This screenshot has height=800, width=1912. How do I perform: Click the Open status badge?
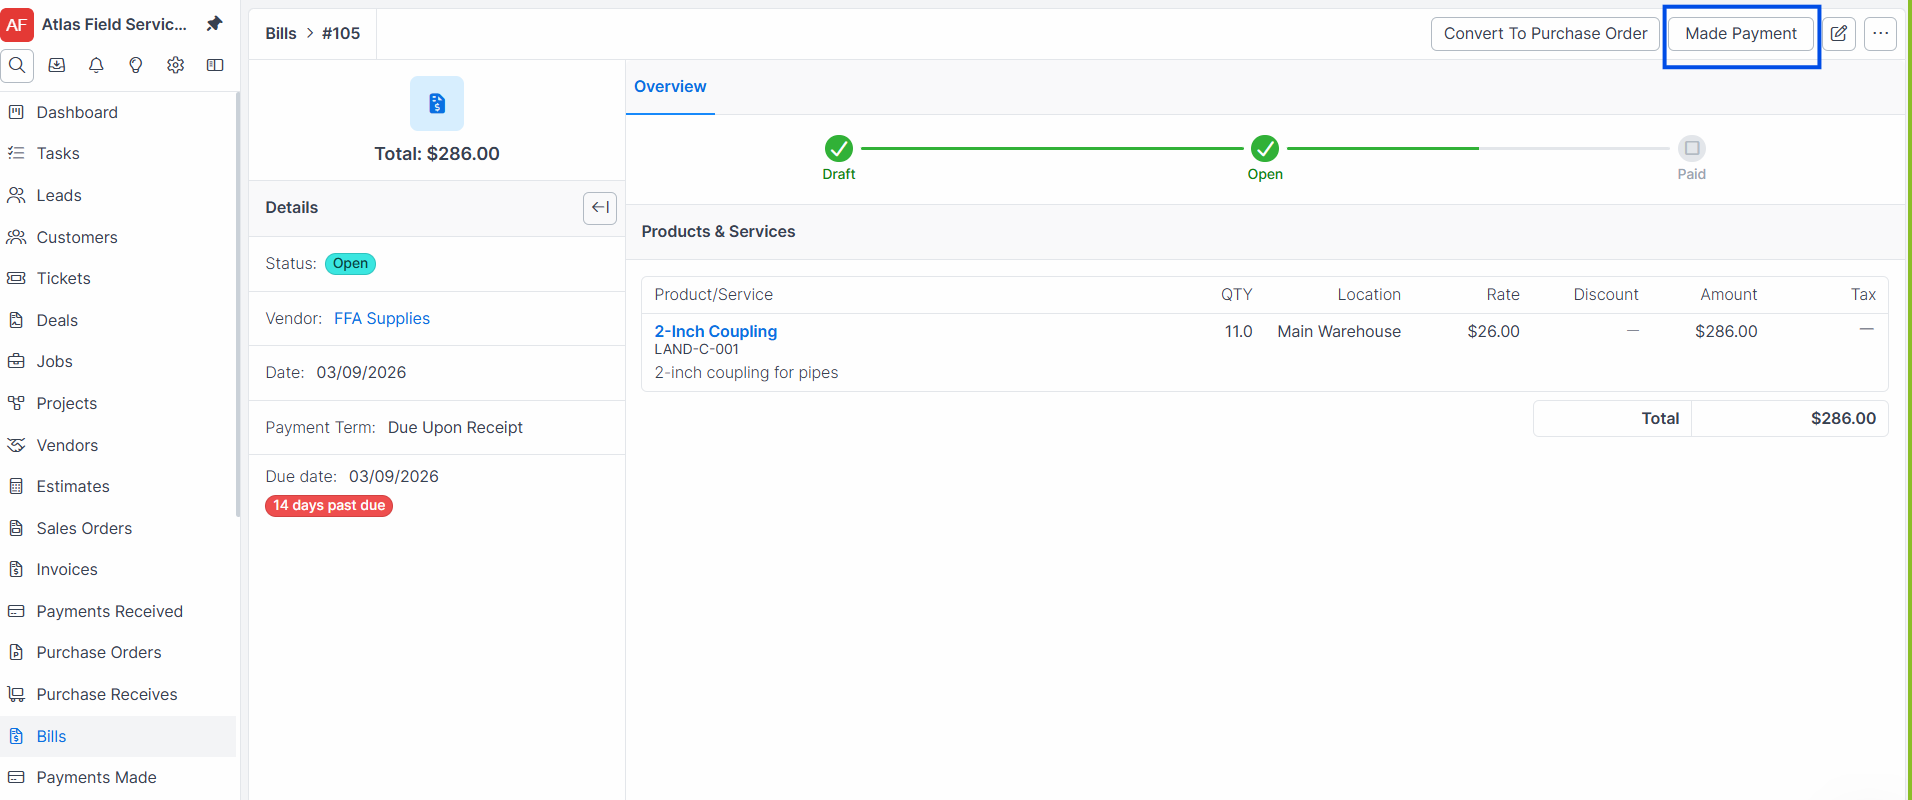tap(350, 264)
